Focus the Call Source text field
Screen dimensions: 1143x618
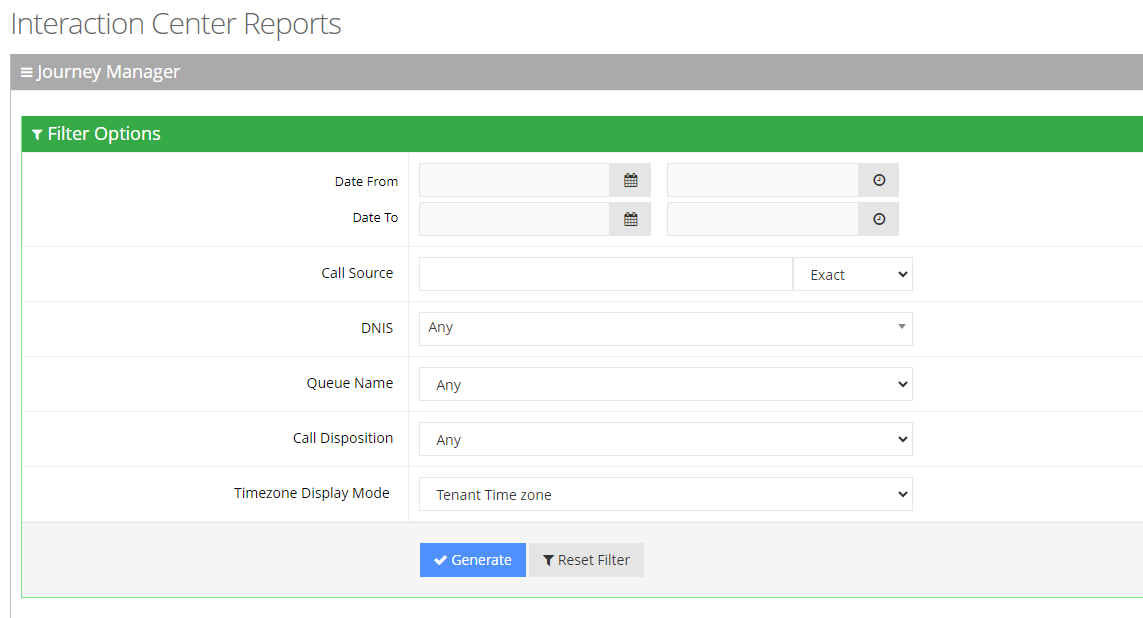(x=605, y=274)
